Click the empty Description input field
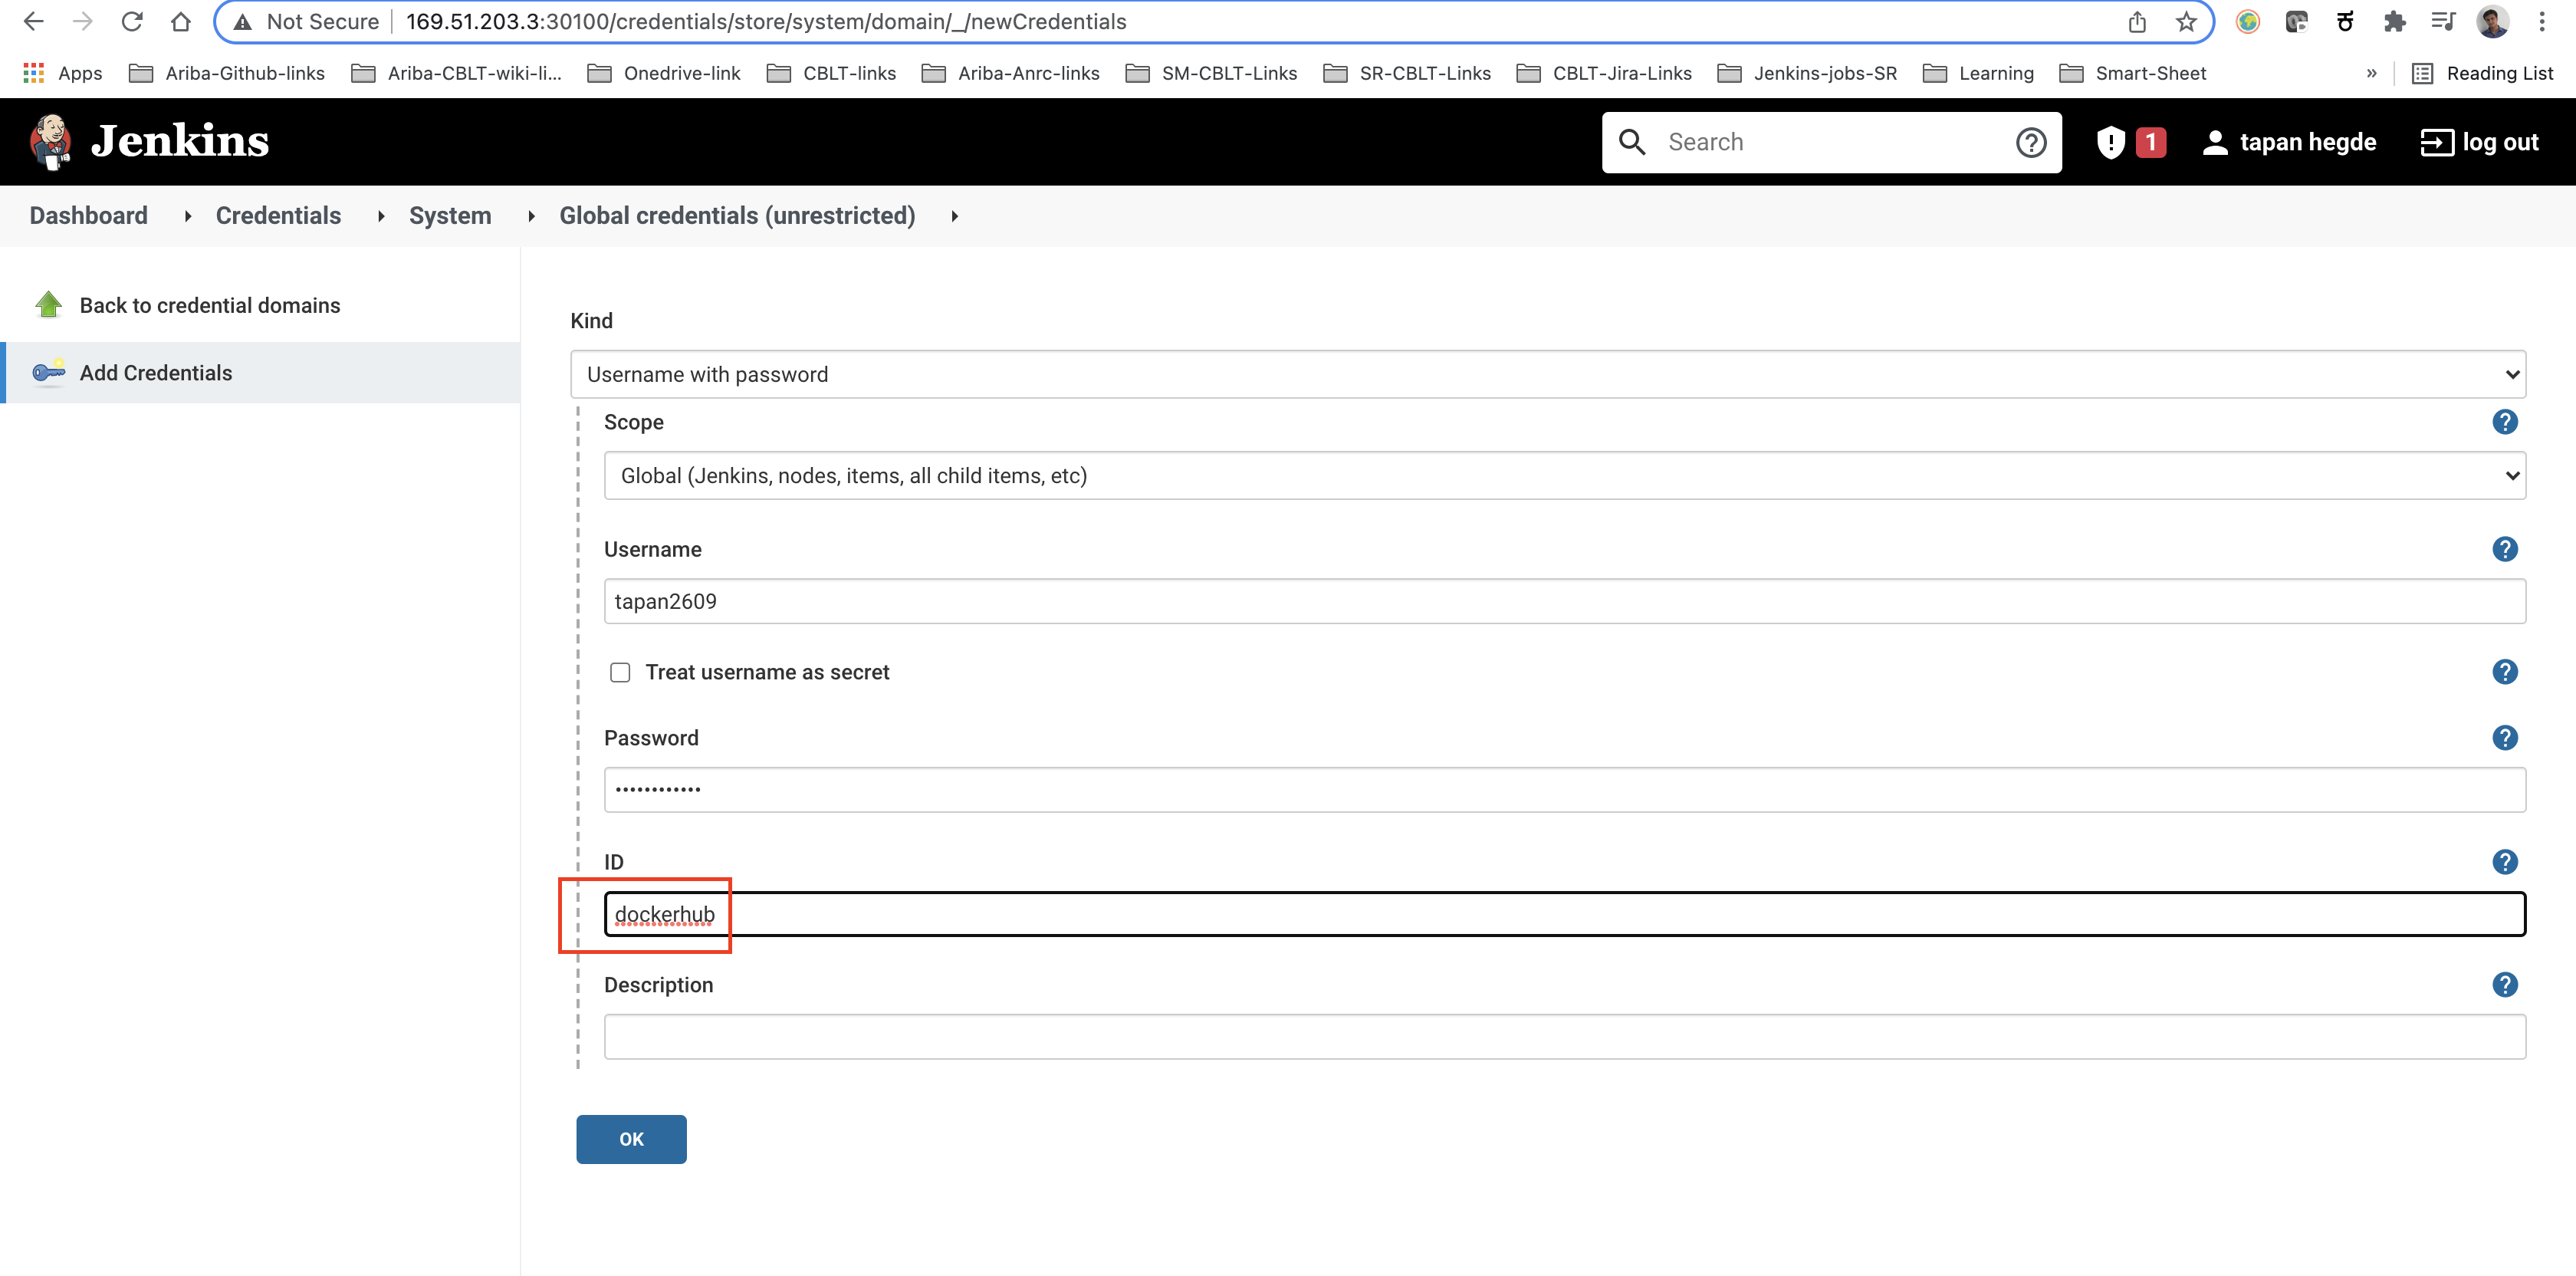 tap(1565, 1037)
